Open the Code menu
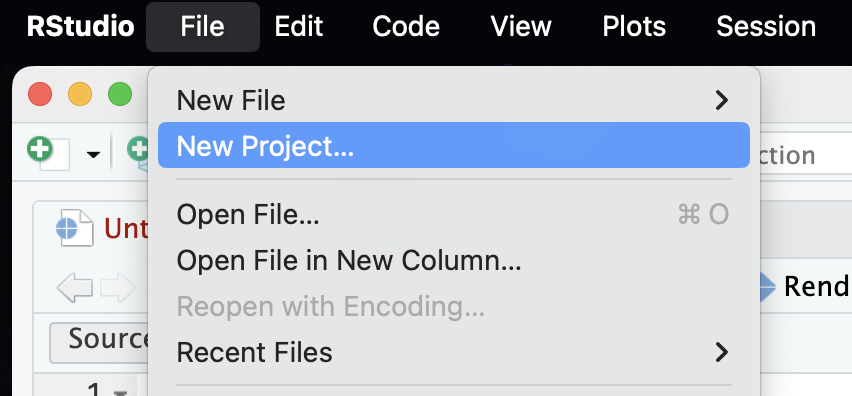Viewport: 852px width, 396px height. coord(406,26)
